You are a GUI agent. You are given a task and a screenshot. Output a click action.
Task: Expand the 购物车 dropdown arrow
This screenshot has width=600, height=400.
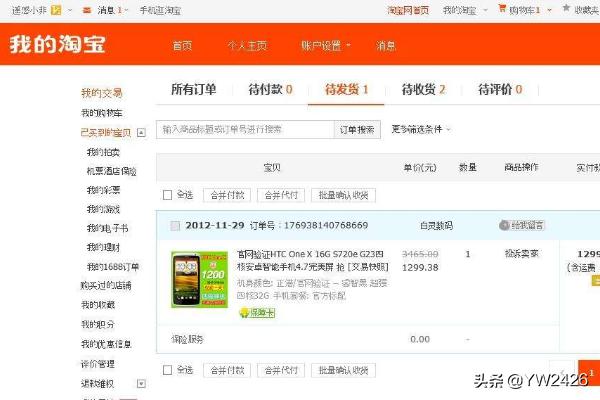549,10
